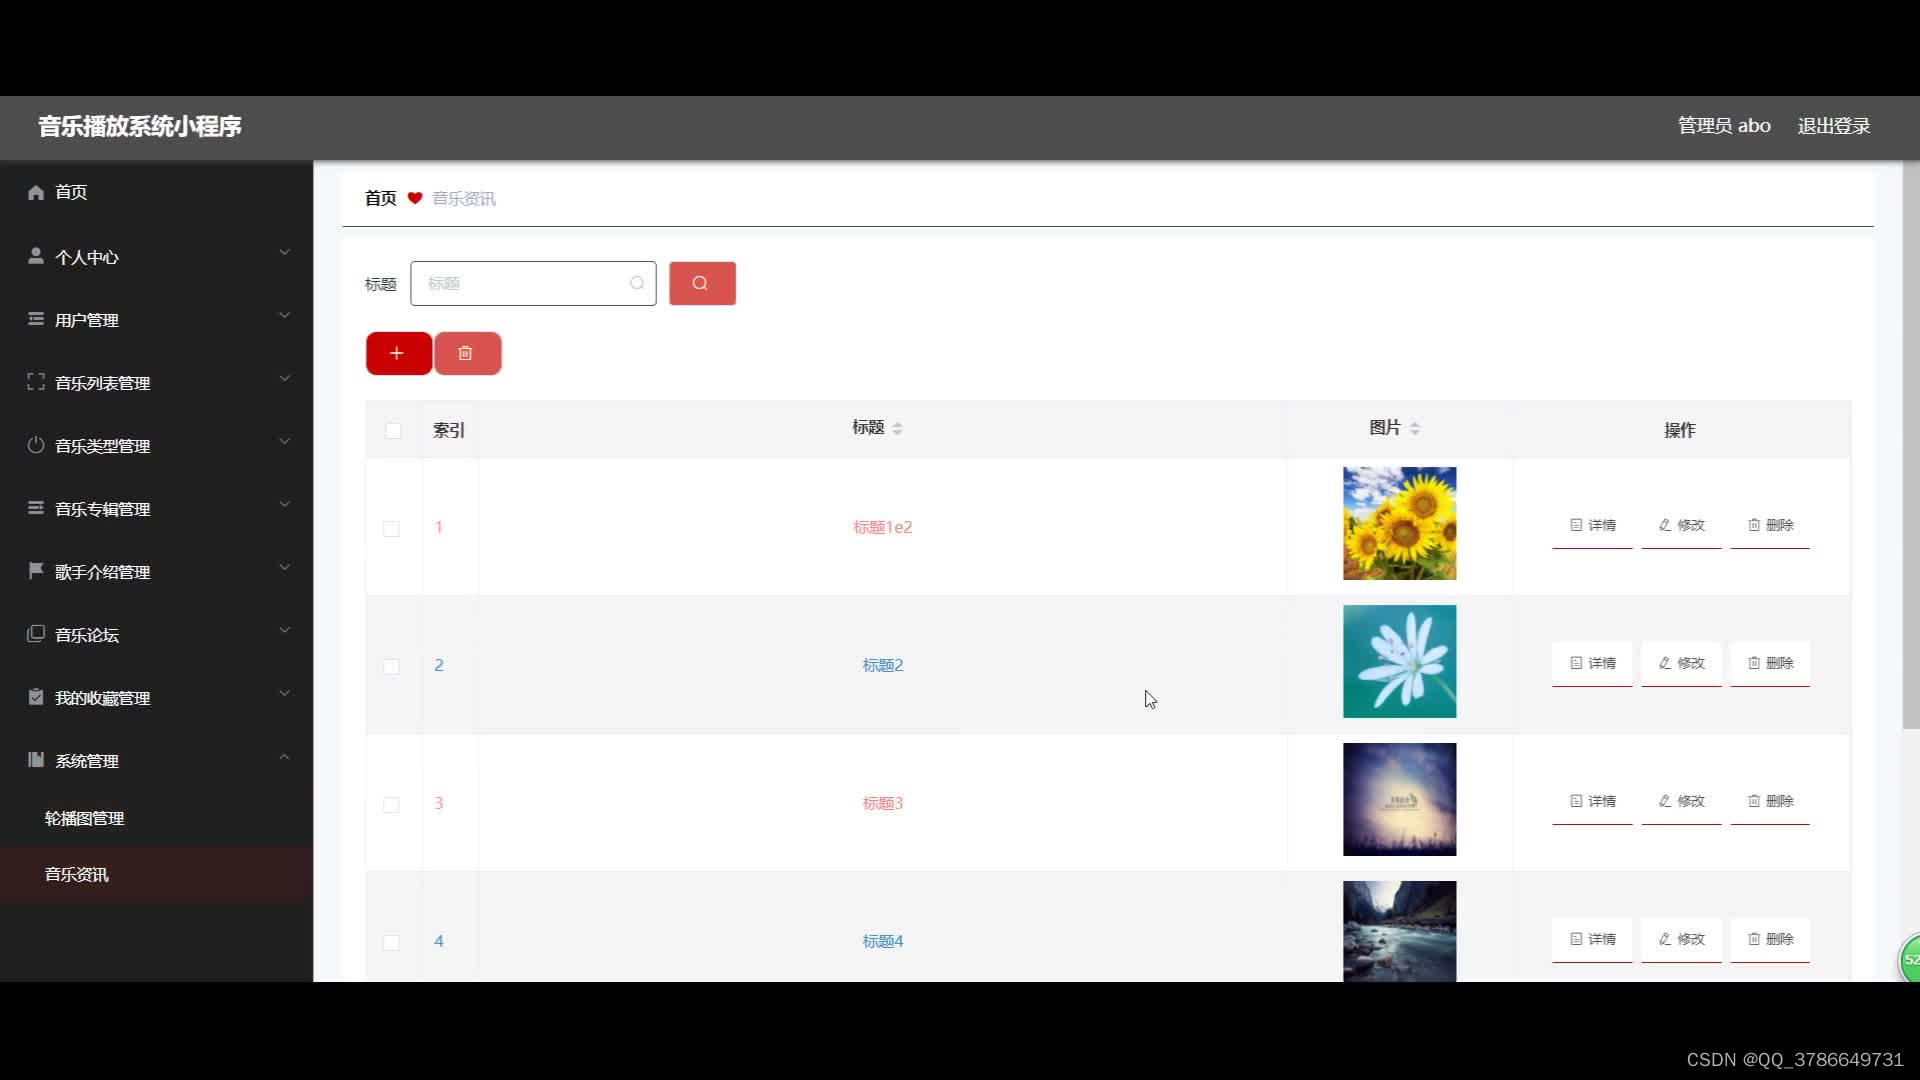Navigate to 首页 breadcrumb link
The height and width of the screenshot is (1080, 1920).
(x=381, y=198)
